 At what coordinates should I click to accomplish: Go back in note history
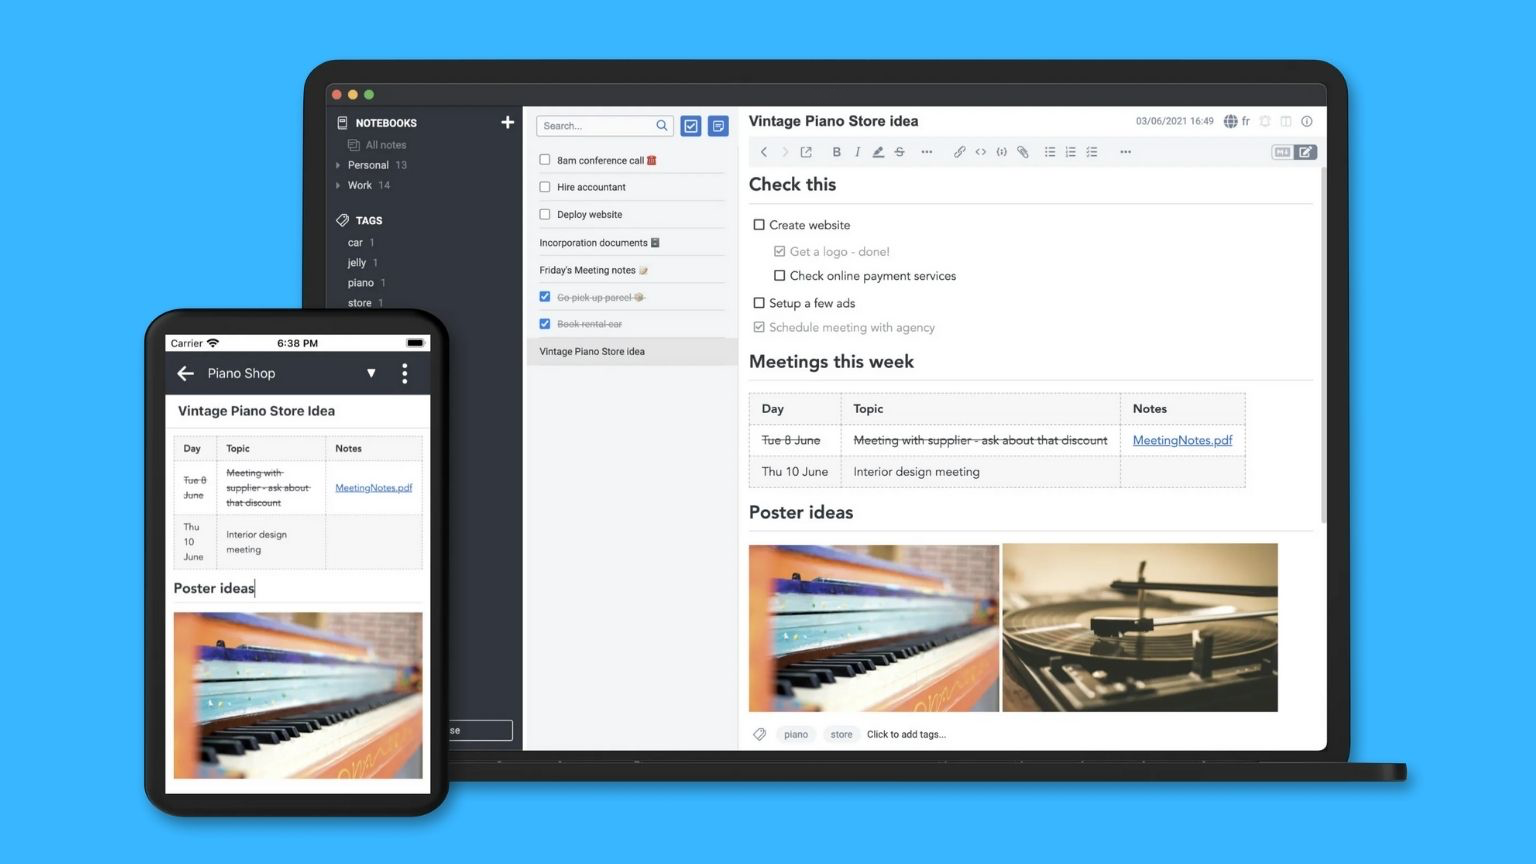[x=764, y=152]
